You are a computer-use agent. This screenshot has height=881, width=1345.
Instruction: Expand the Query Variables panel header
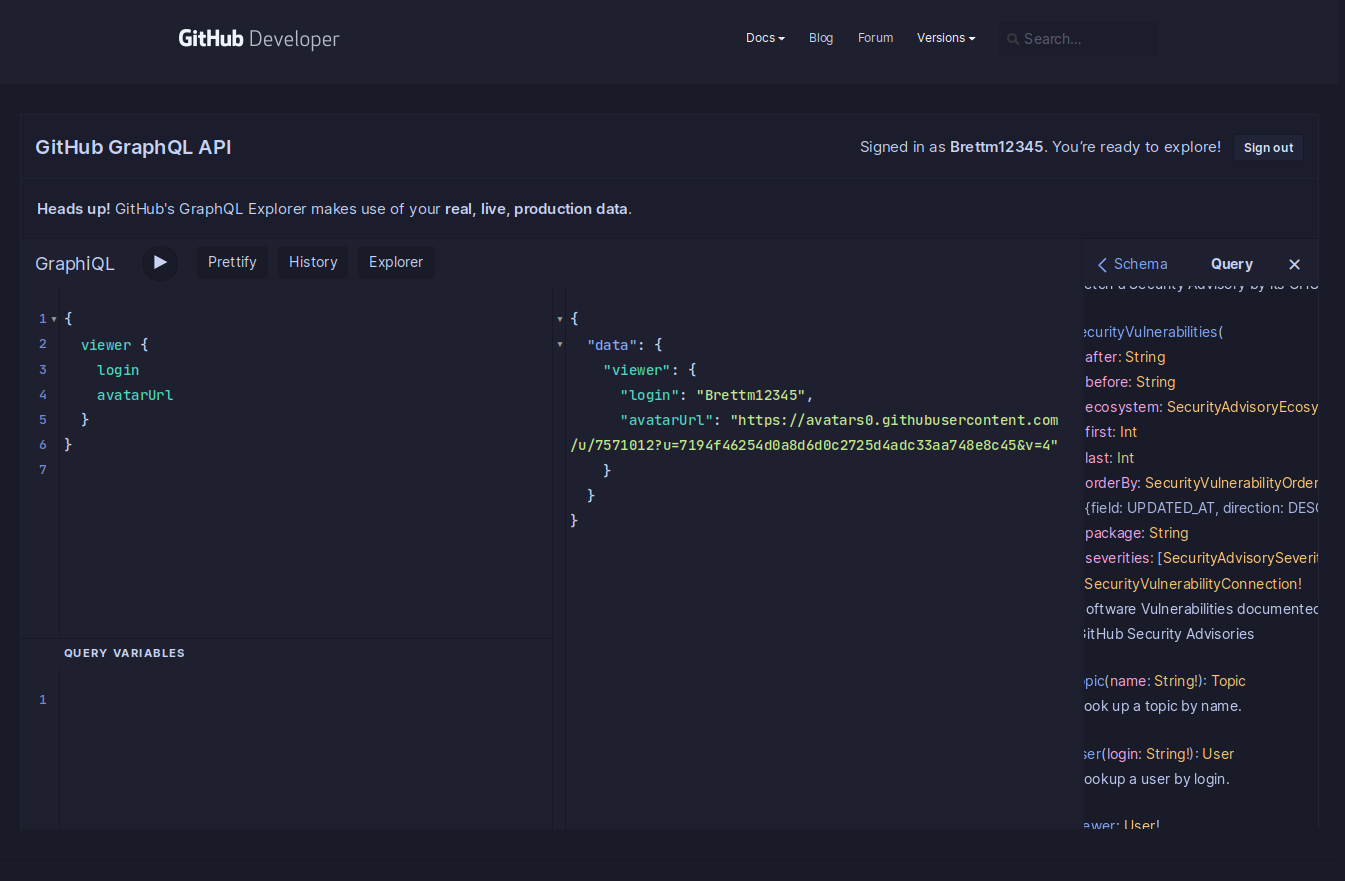tap(286, 653)
